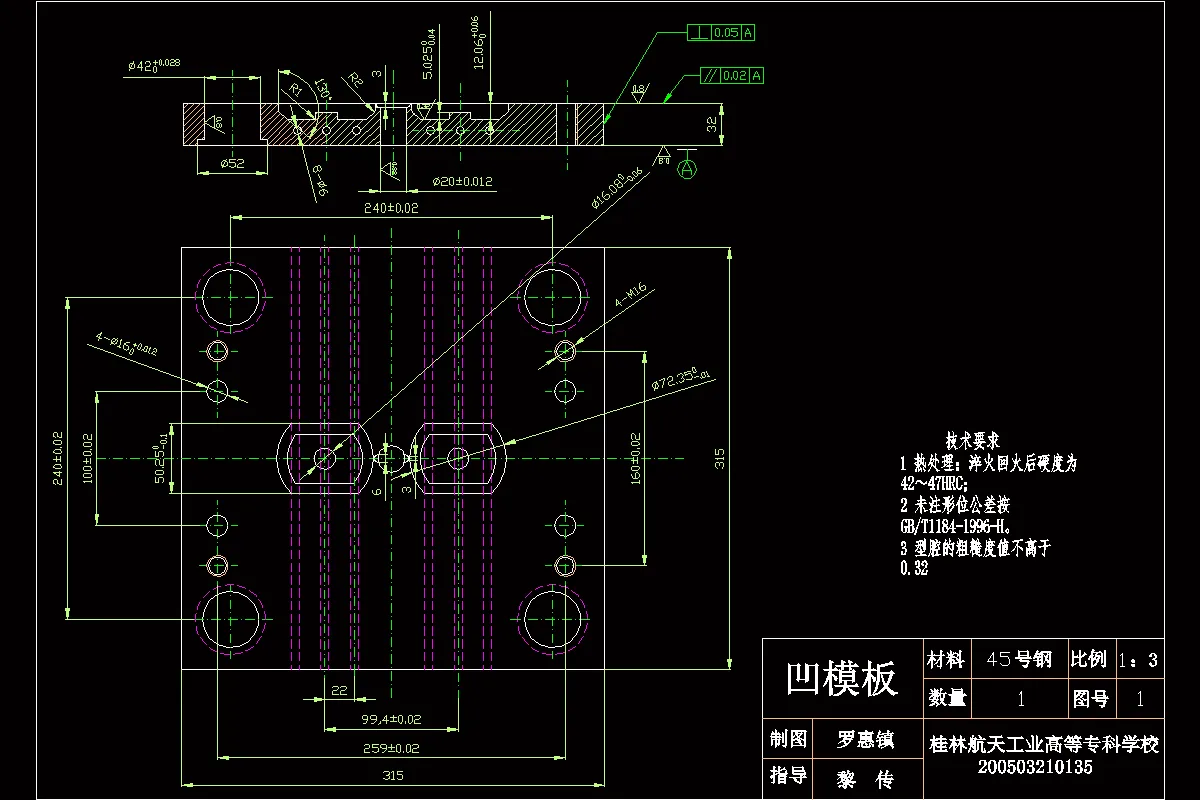Click the horizontal 240±0.02 dimension text

391,208
